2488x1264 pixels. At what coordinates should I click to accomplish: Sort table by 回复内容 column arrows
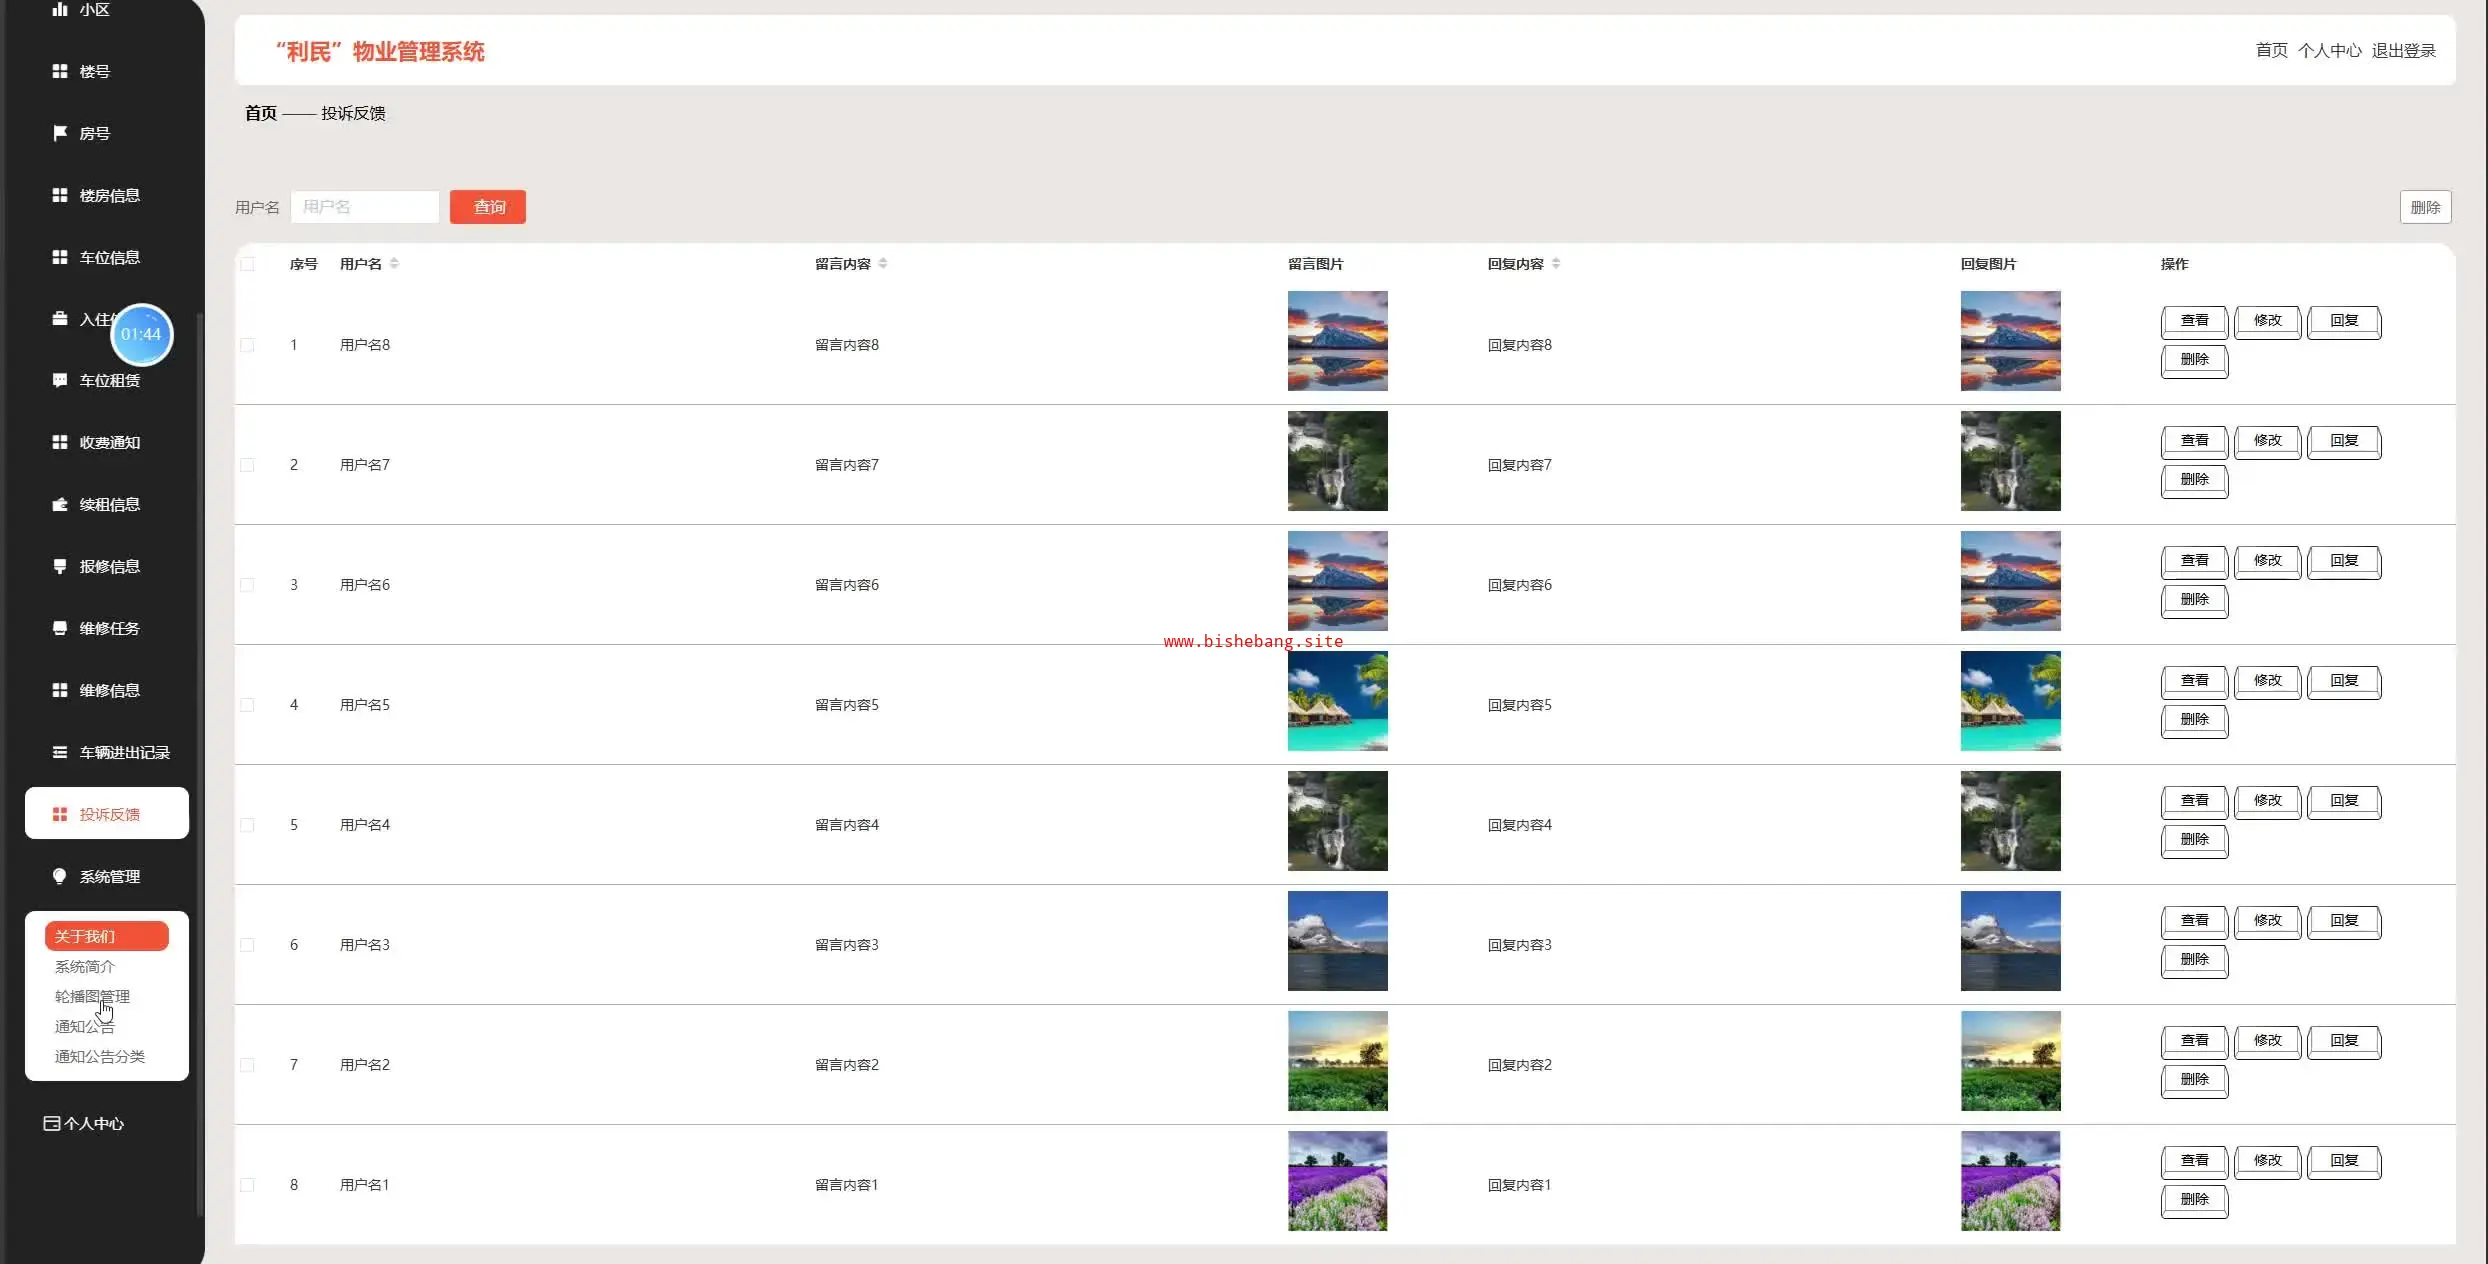pos(1556,264)
